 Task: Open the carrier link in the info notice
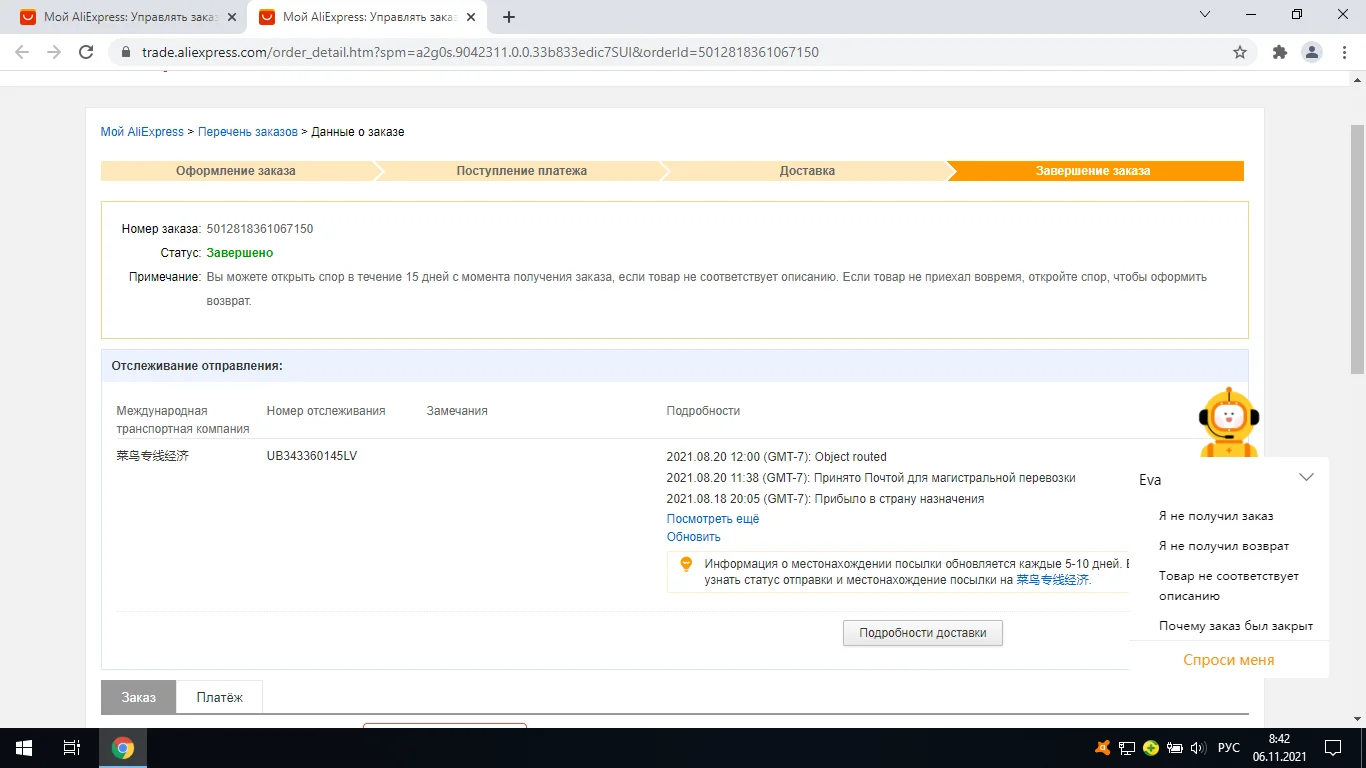tap(1053, 579)
